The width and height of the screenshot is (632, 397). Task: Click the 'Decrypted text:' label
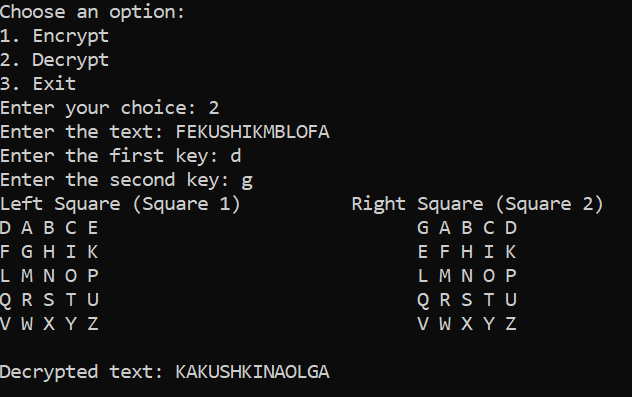pos(81,373)
